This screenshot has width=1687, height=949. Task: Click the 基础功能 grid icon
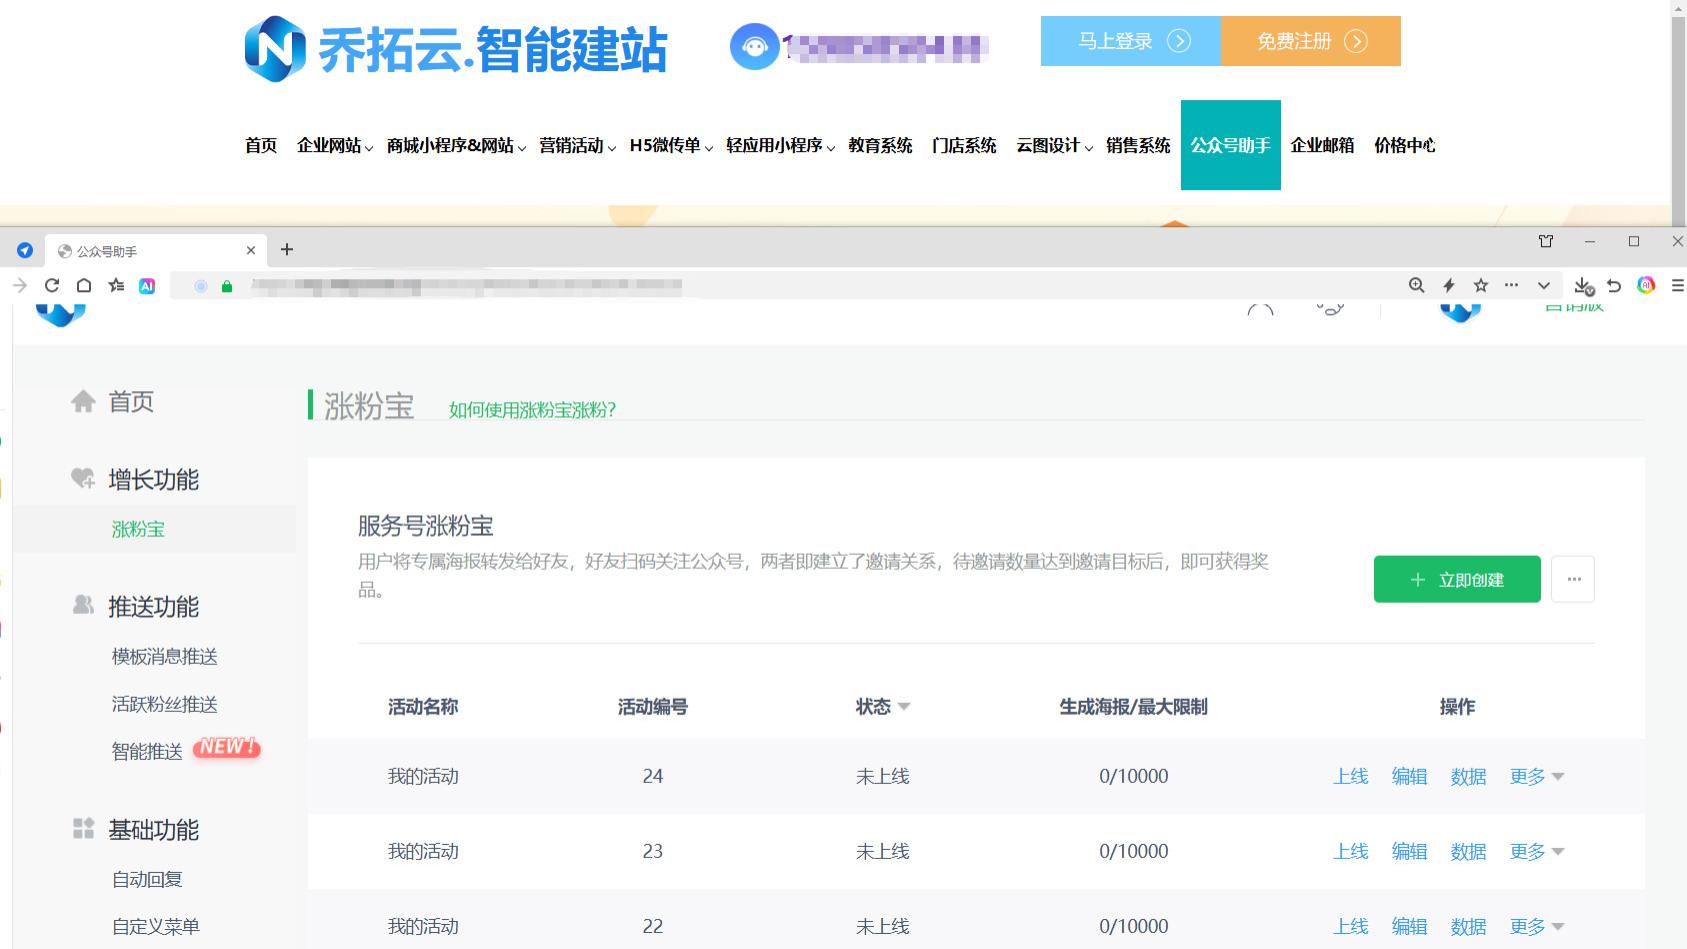pyautogui.click(x=84, y=827)
